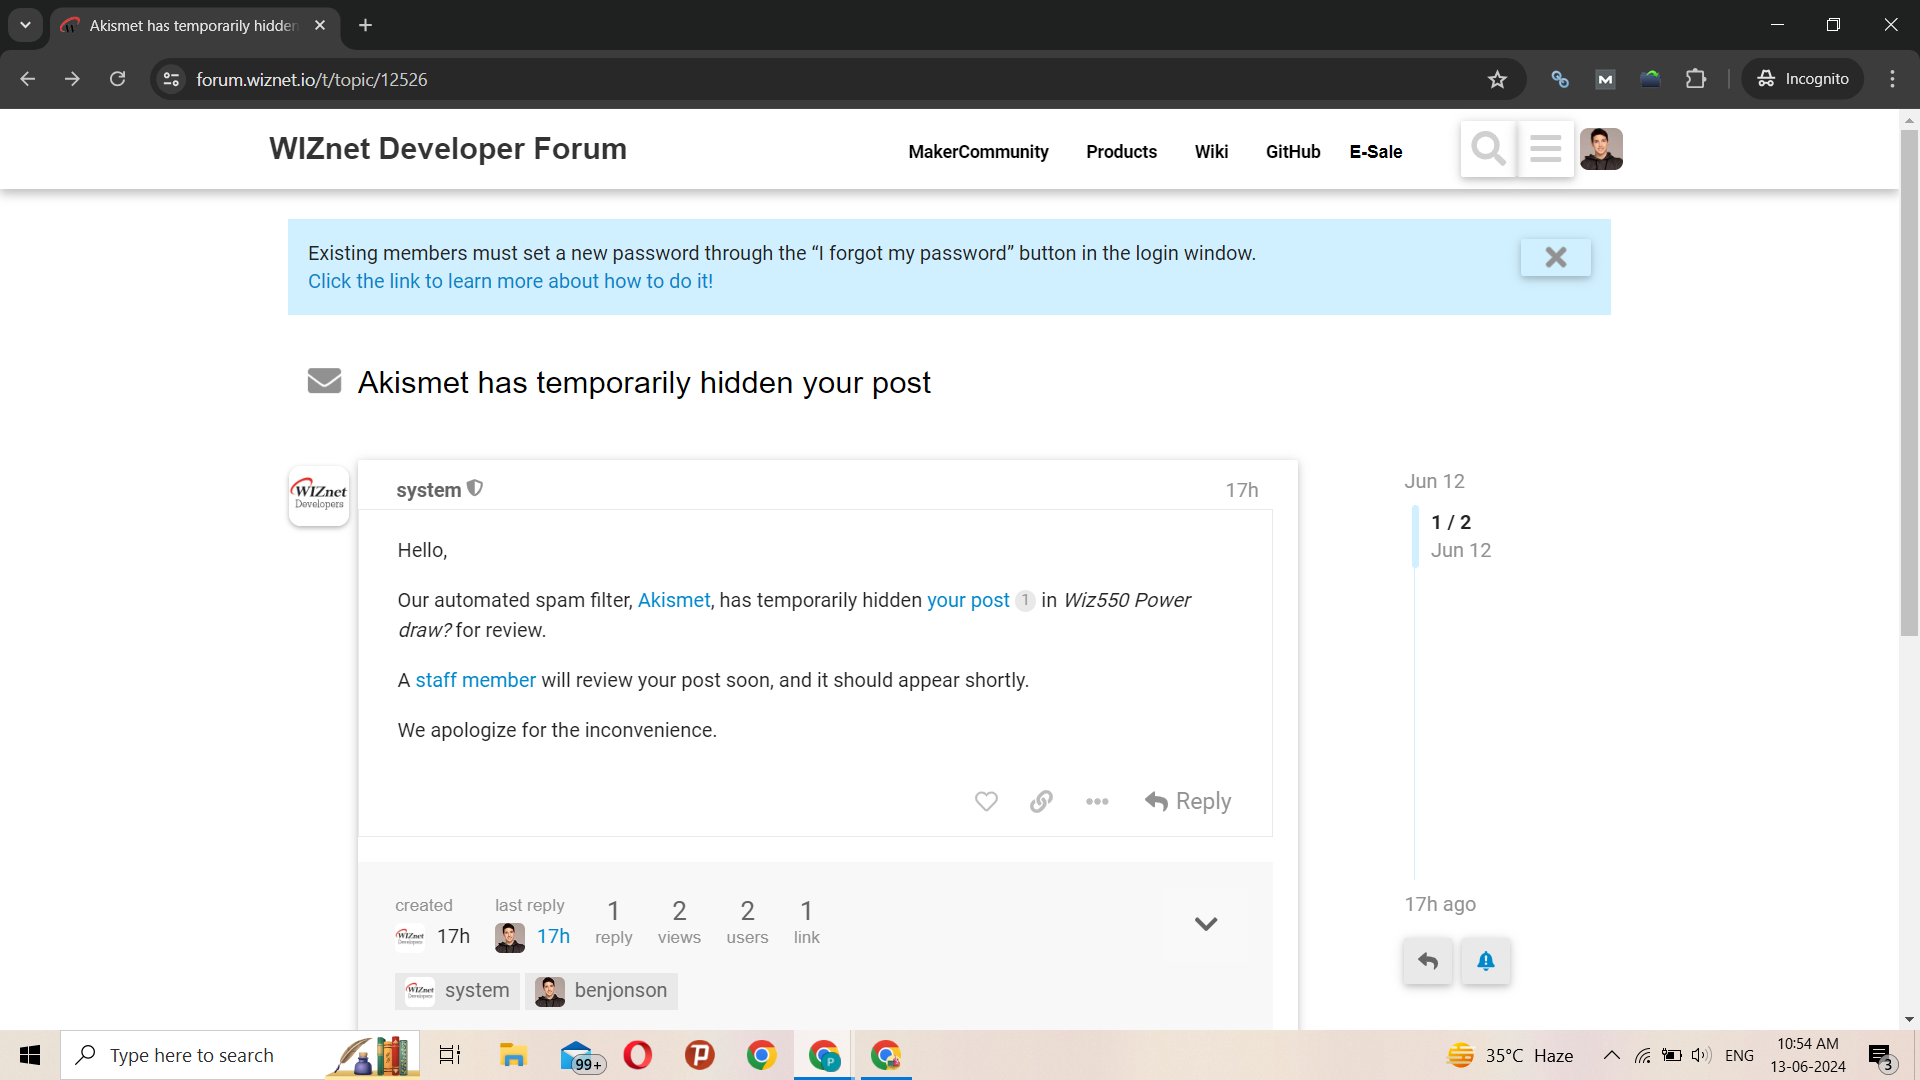Click the link-chain extension icon in the toolbar
The width and height of the screenshot is (1920, 1080).
pyautogui.click(x=1560, y=79)
